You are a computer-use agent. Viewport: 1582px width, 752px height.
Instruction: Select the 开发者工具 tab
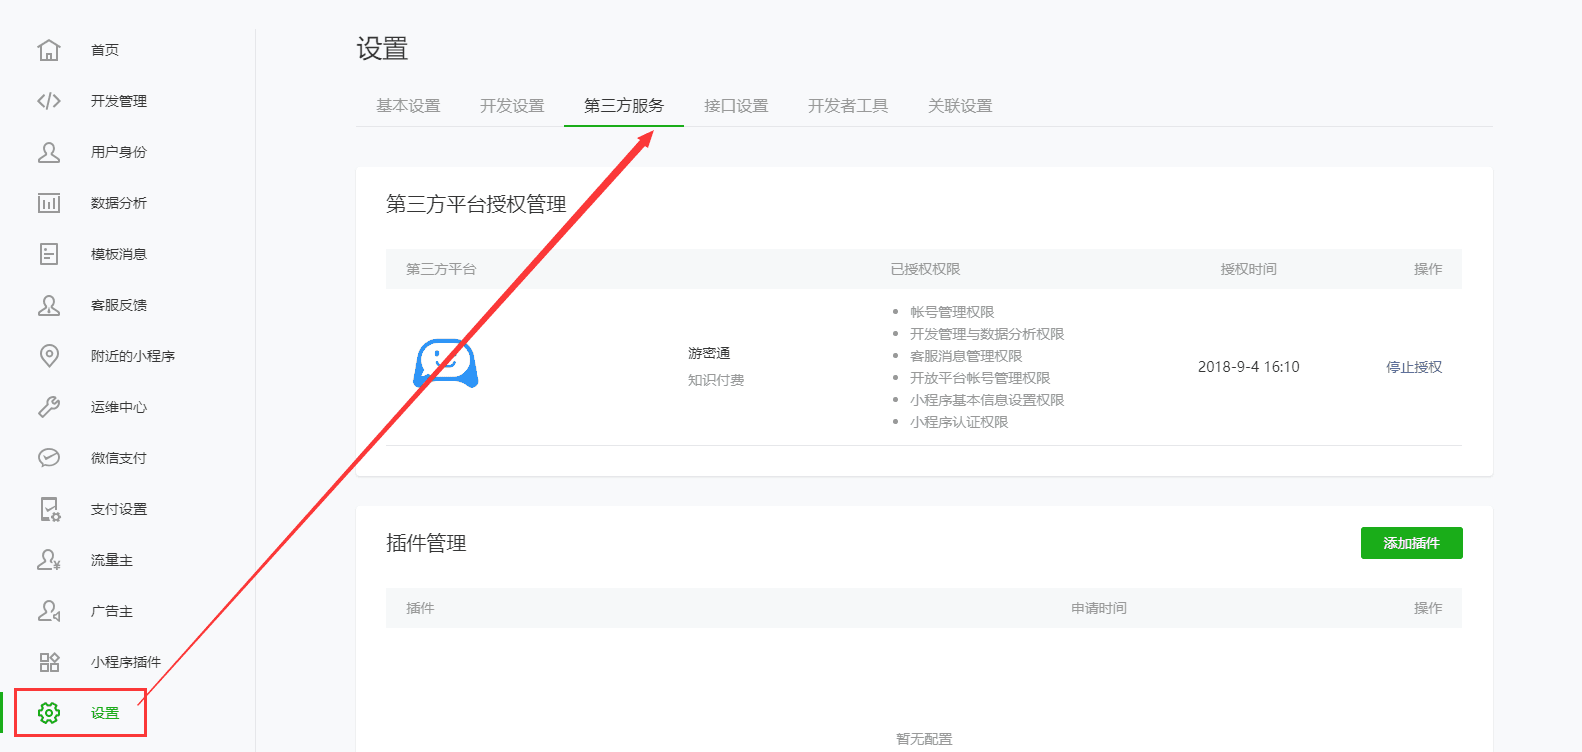pos(848,106)
